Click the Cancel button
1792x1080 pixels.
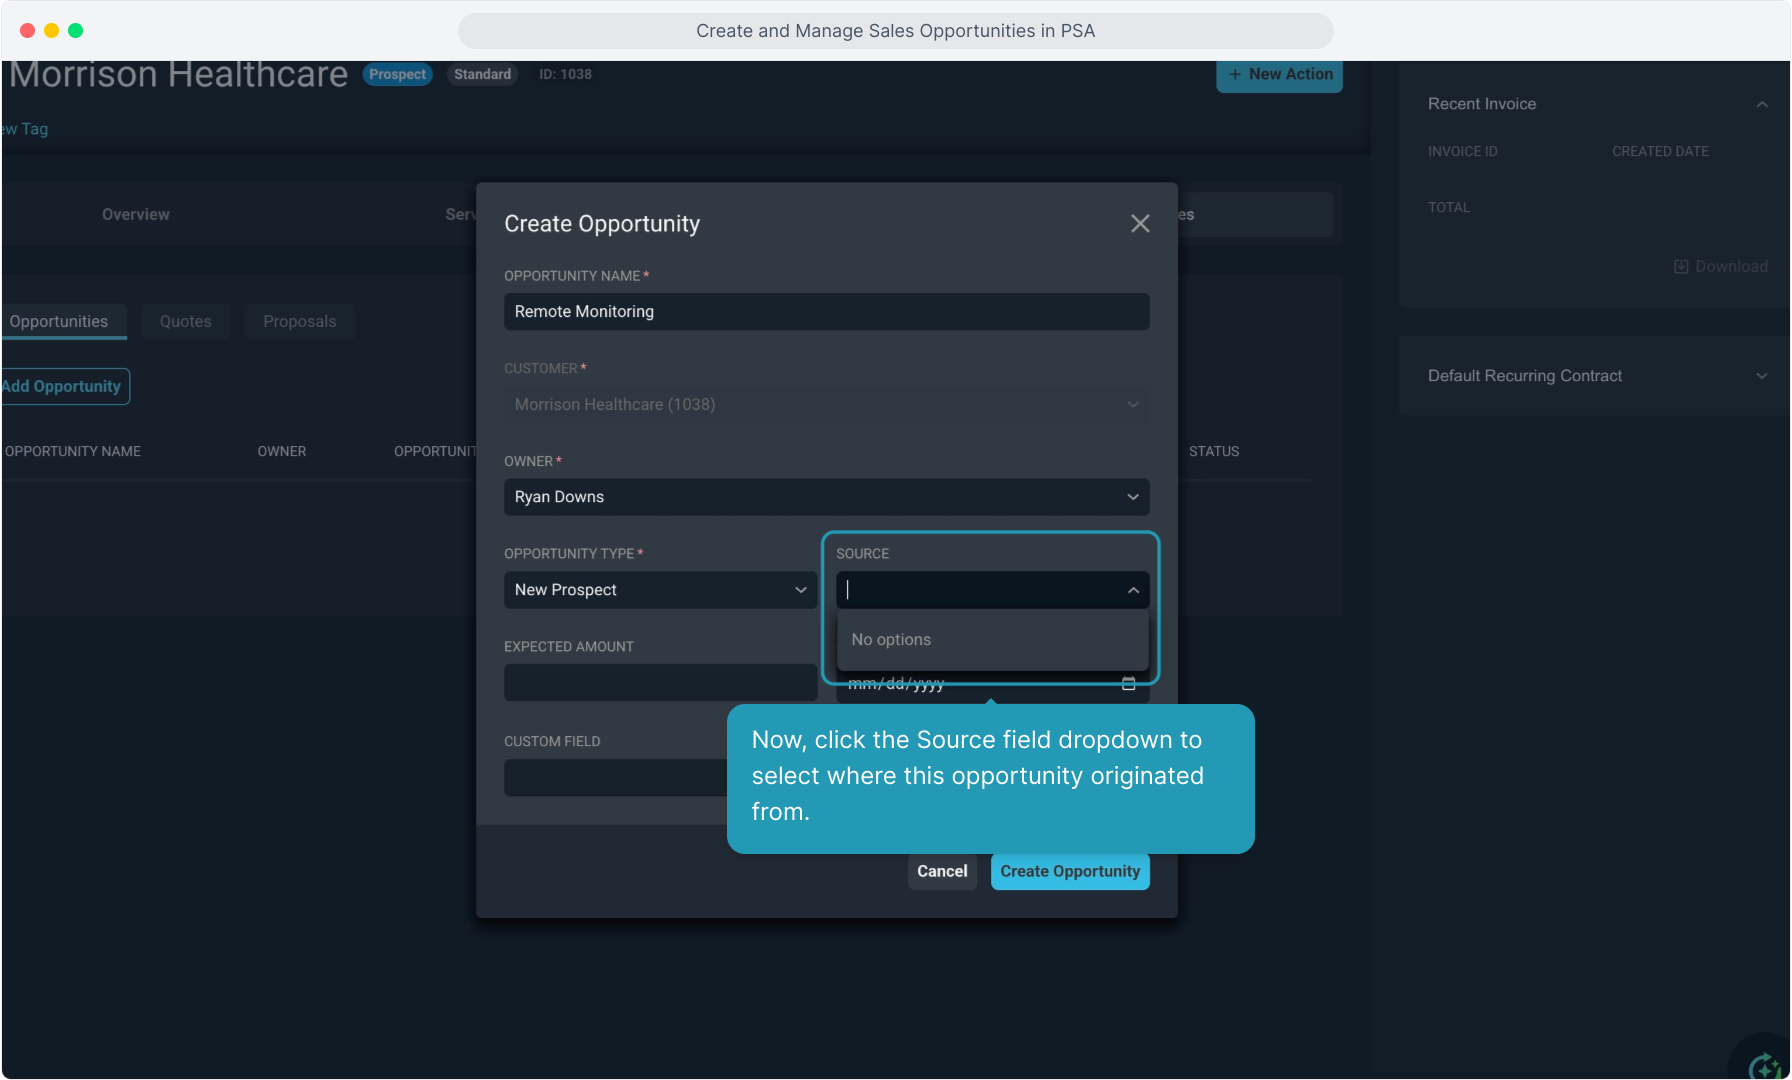point(942,871)
